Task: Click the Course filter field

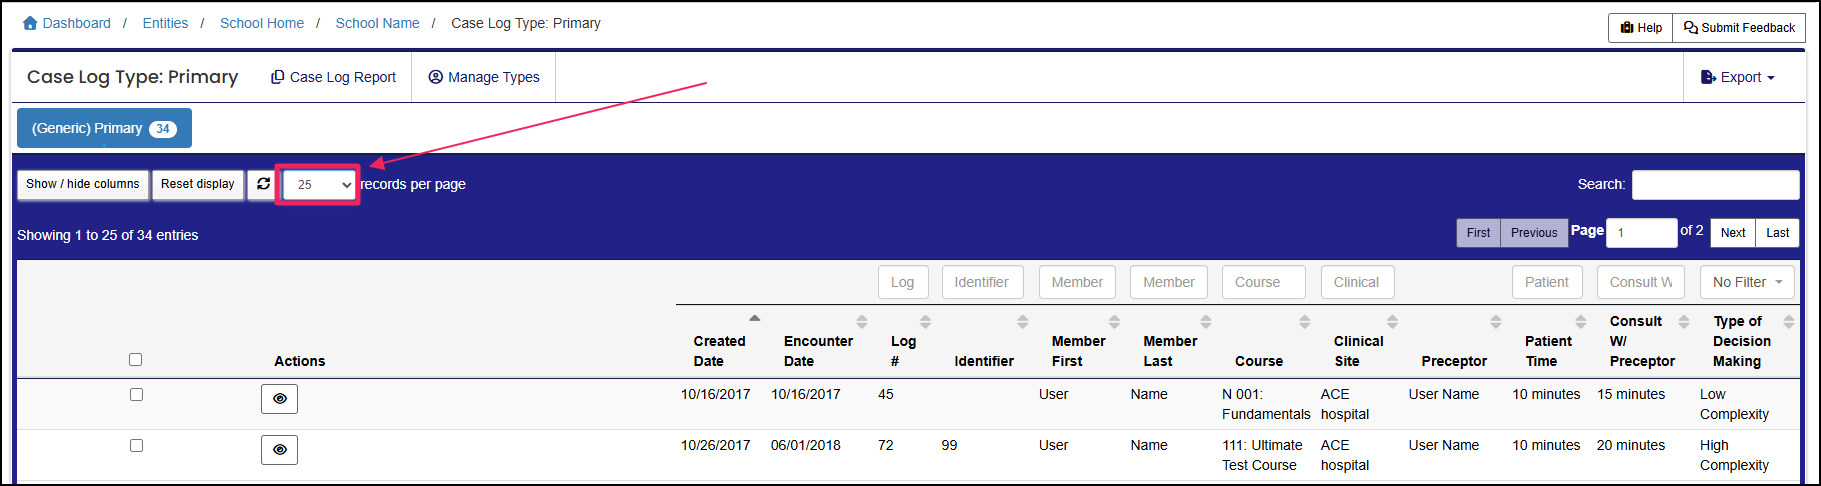Action: [x=1263, y=282]
